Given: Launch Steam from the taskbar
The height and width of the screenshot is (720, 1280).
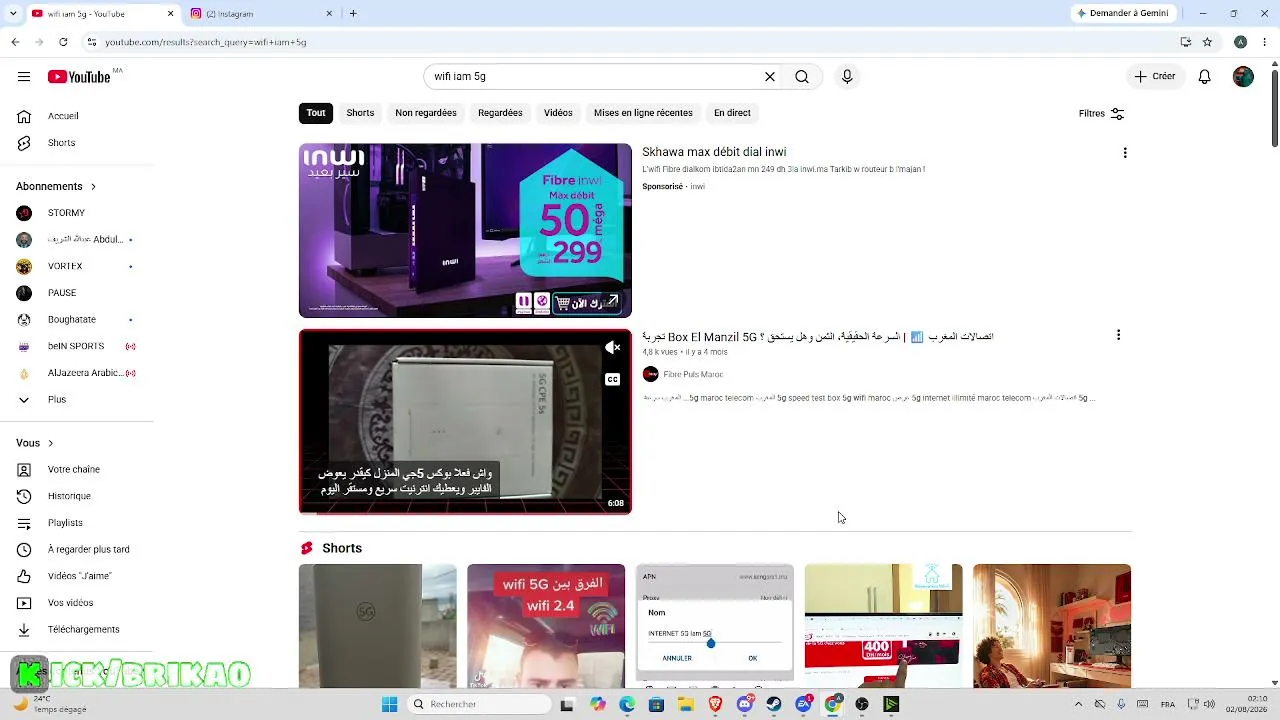Looking at the screenshot, I should 774,704.
